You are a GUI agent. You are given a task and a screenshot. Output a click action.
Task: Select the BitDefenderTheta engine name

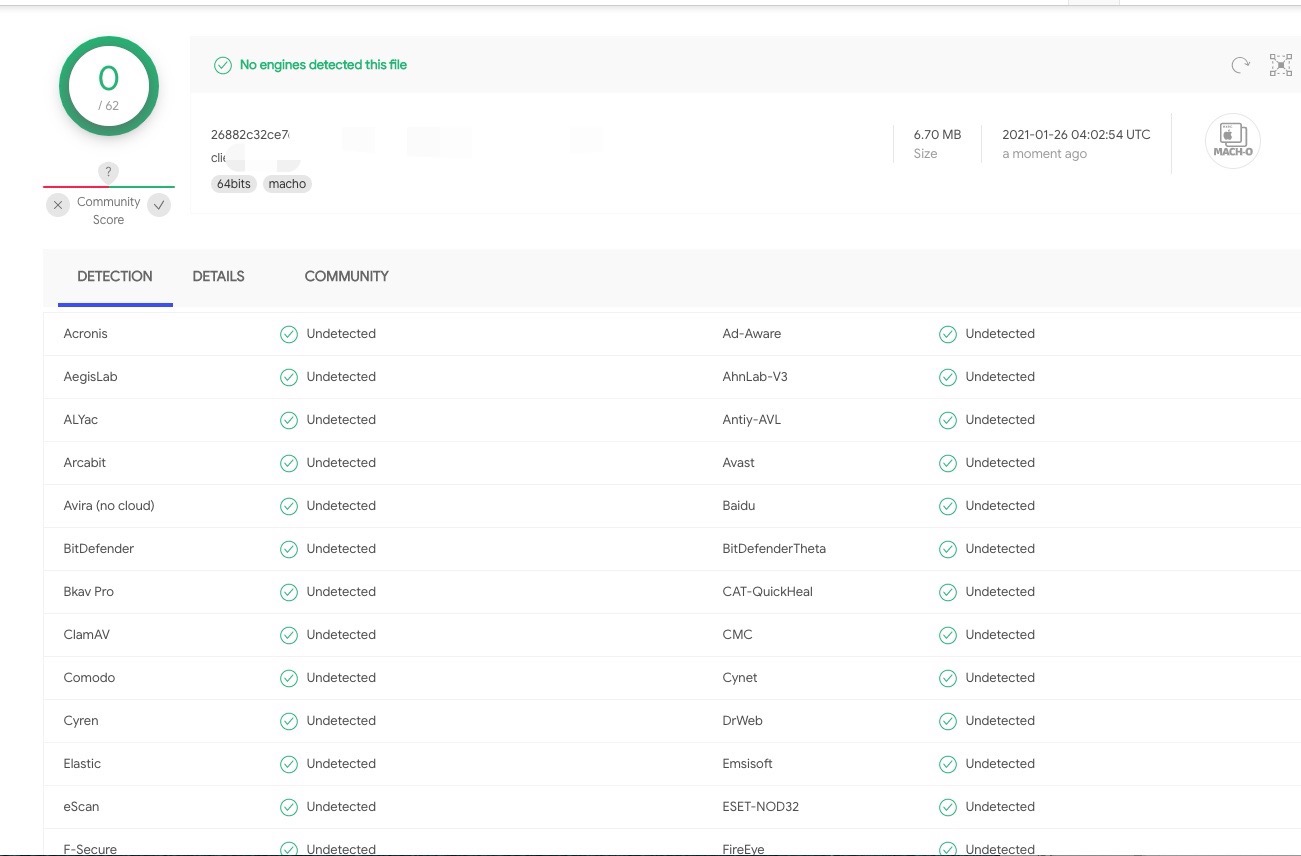click(x=774, y=549)
